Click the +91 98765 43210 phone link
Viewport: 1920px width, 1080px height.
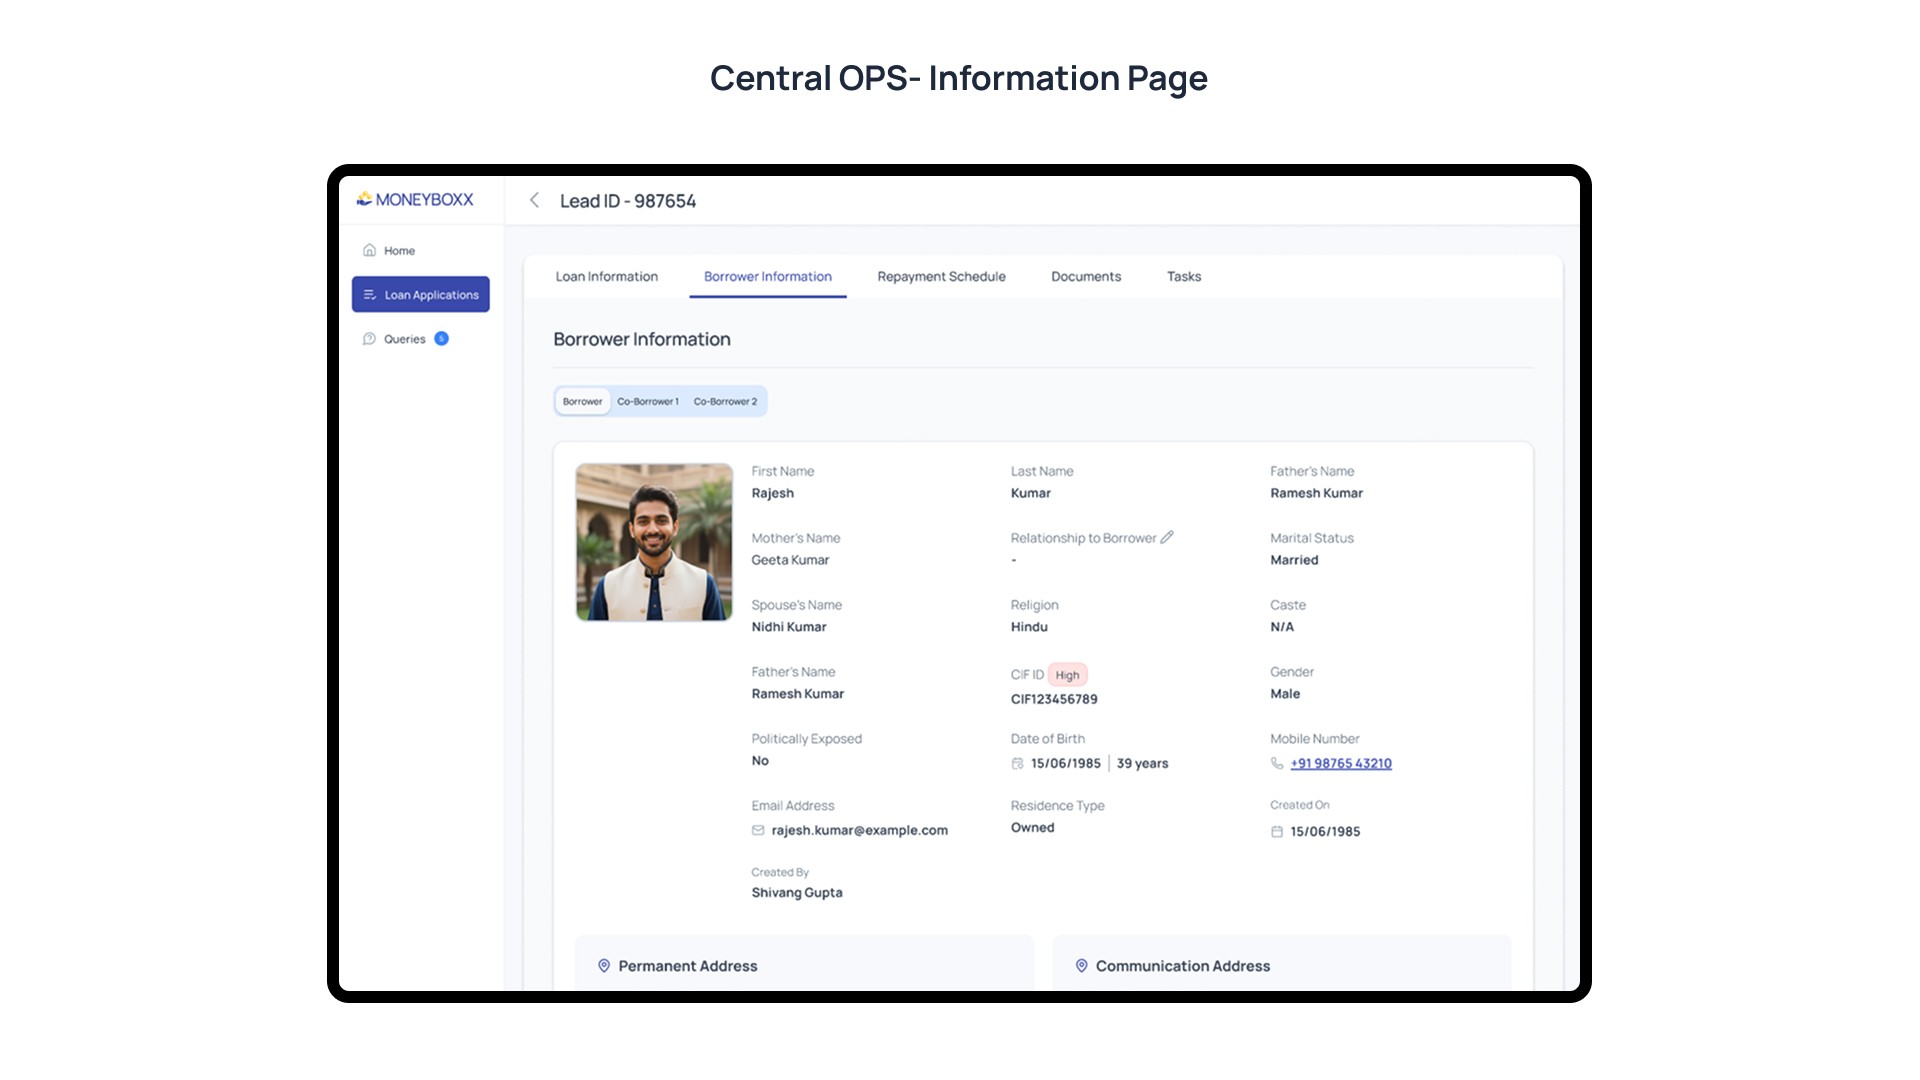point(1341,763)
